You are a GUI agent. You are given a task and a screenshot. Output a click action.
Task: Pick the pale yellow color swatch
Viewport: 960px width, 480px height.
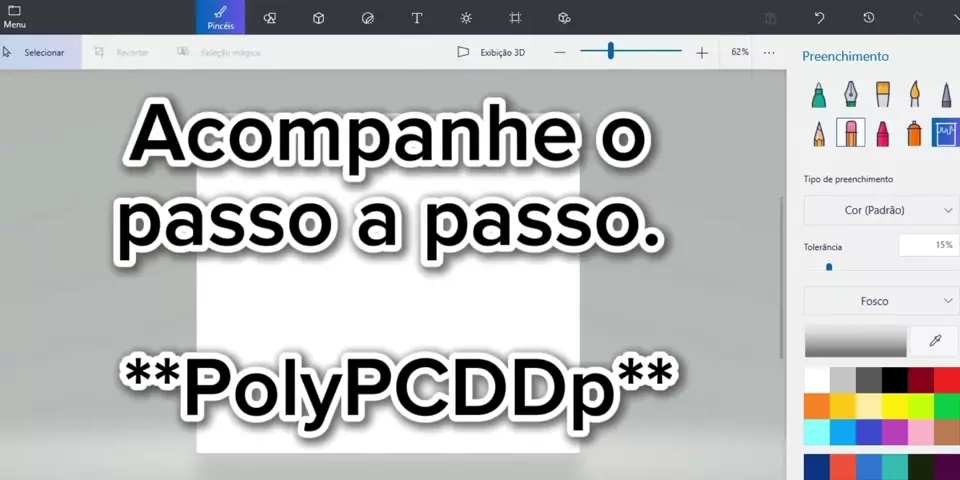pyautogui.click(x=869, y=406)
